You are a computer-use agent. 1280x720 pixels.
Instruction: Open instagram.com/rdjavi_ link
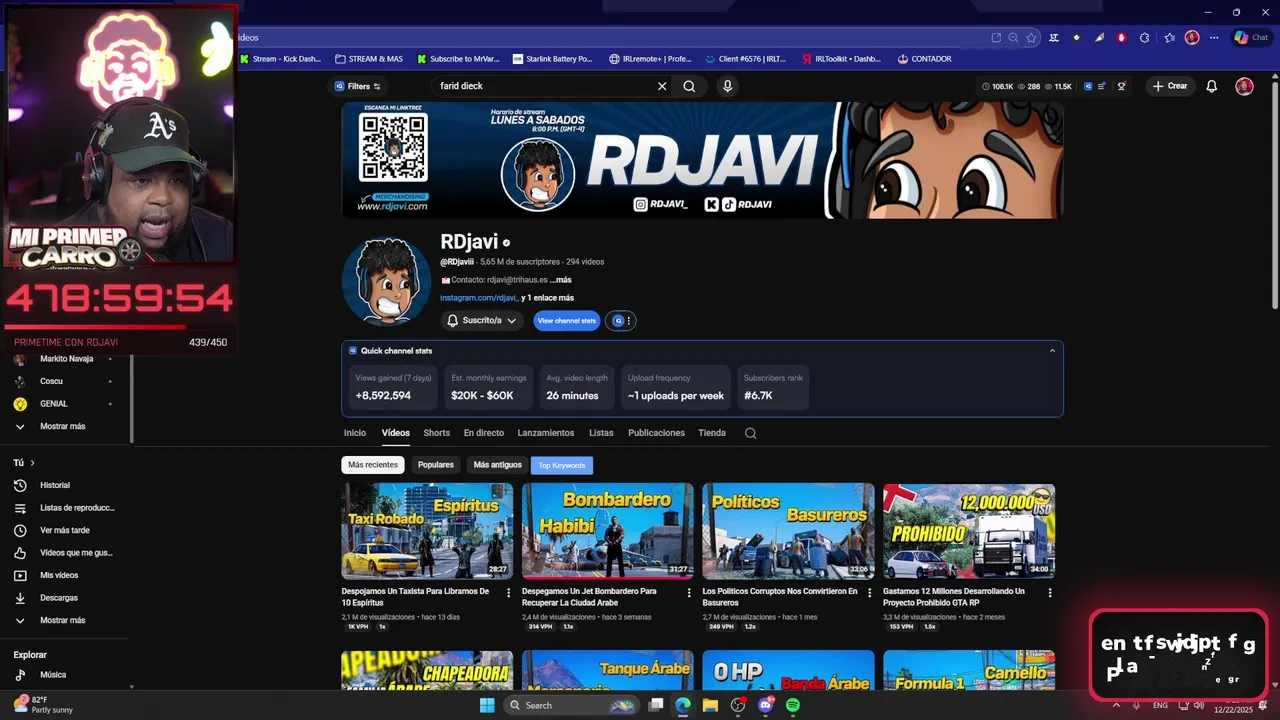coord(479,298)
